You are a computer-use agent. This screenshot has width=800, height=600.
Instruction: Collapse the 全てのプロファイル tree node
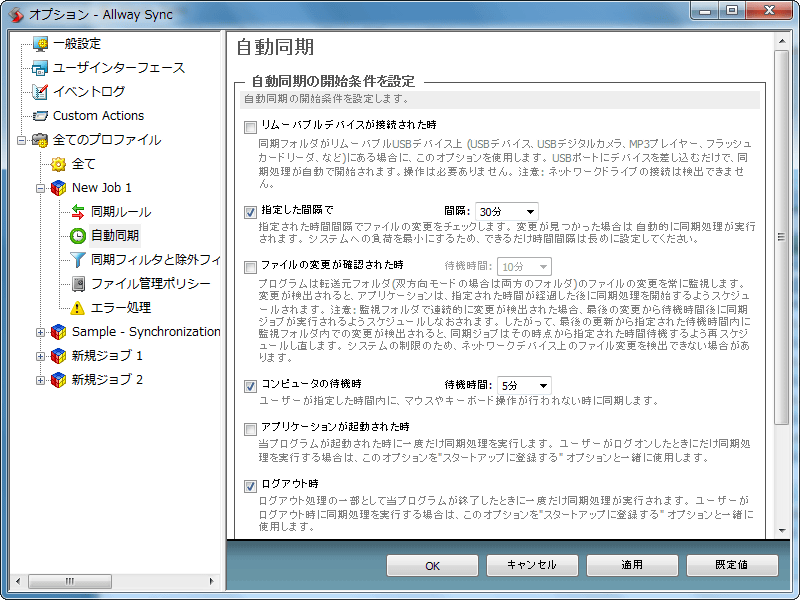pyautogui.click(x=21, y=140)
